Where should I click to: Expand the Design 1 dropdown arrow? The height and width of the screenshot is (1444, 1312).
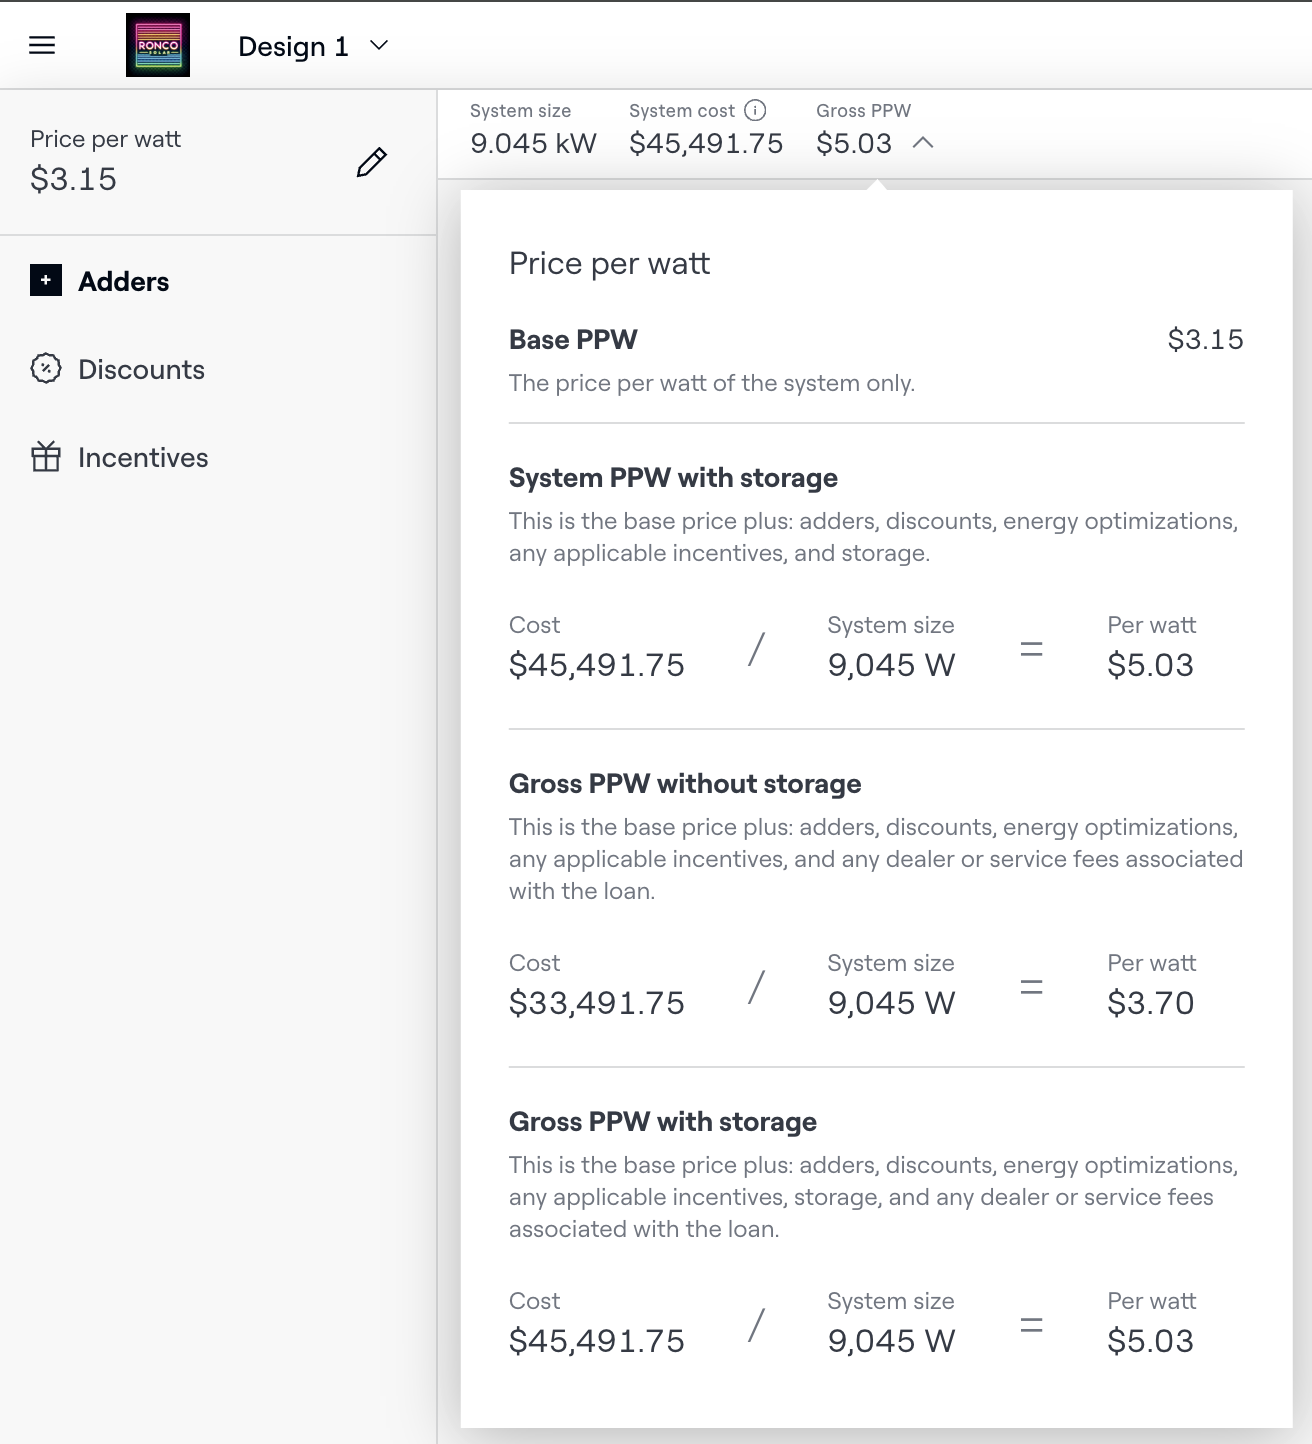pyautogui.click(x=379, y=46)
